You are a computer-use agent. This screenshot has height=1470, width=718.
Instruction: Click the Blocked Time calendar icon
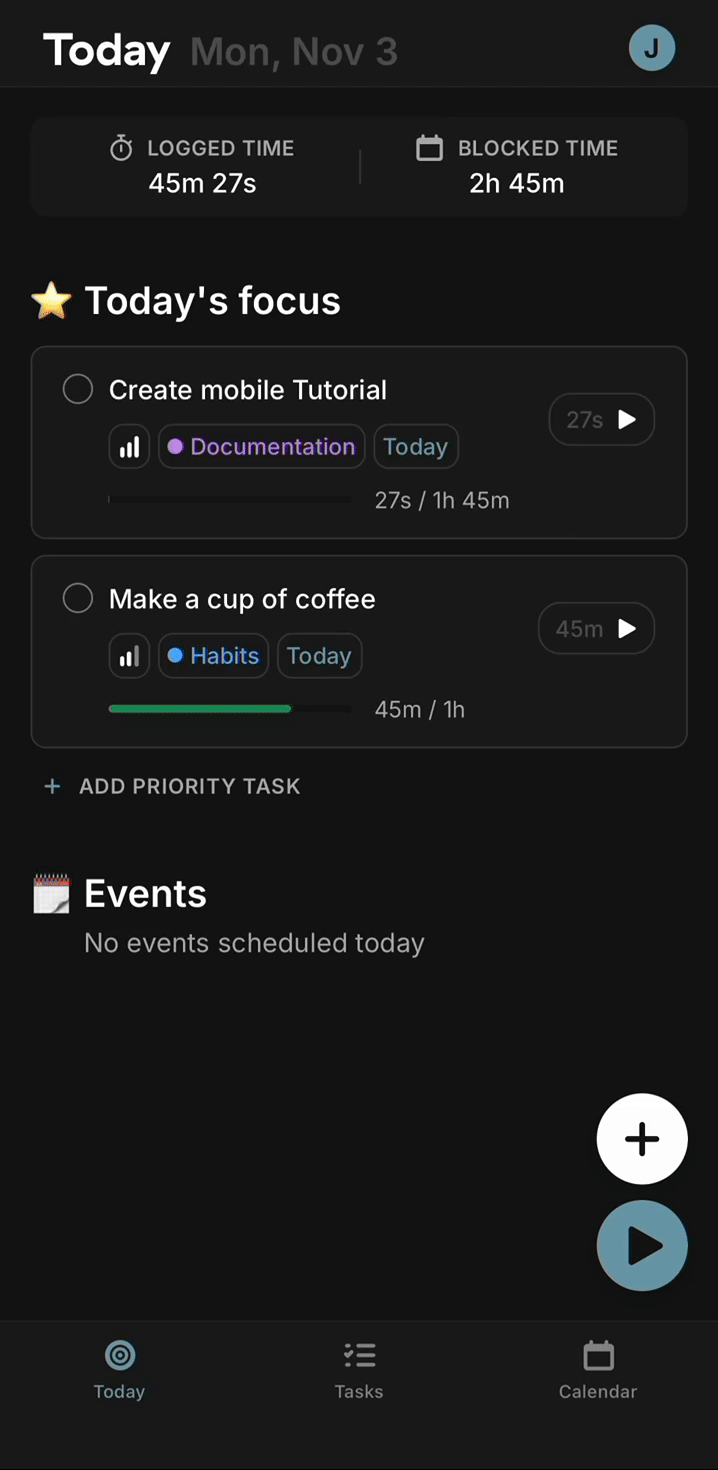tap(429, 149)
